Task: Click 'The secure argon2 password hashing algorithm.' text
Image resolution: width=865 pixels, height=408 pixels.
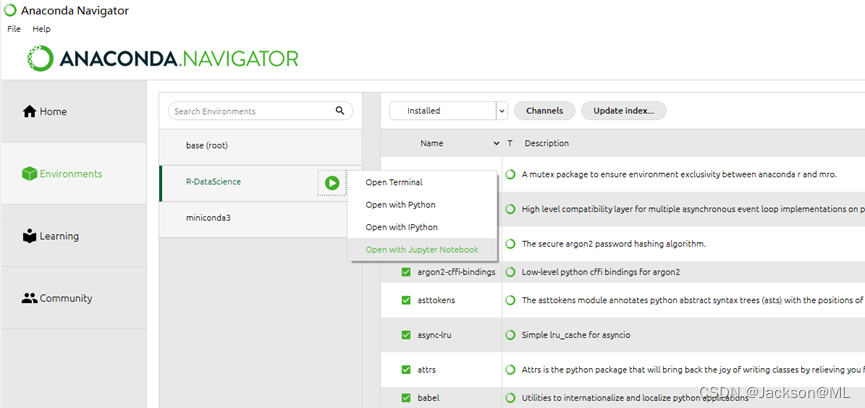Action: [613, 244]
